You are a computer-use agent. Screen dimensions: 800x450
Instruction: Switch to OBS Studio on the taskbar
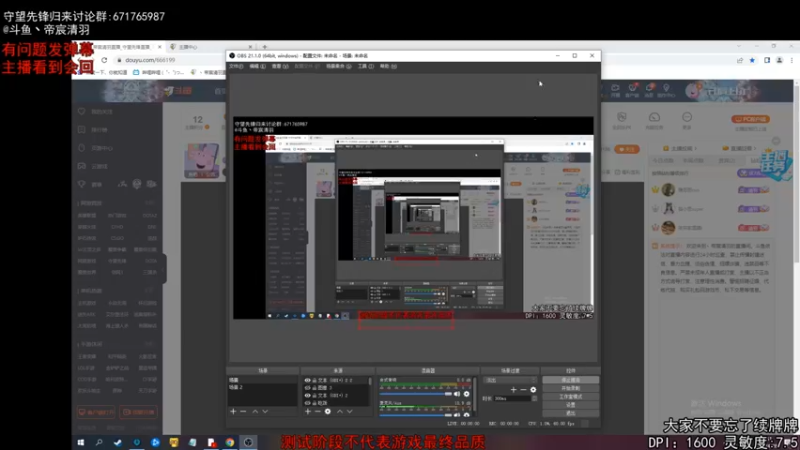point(248,442)
